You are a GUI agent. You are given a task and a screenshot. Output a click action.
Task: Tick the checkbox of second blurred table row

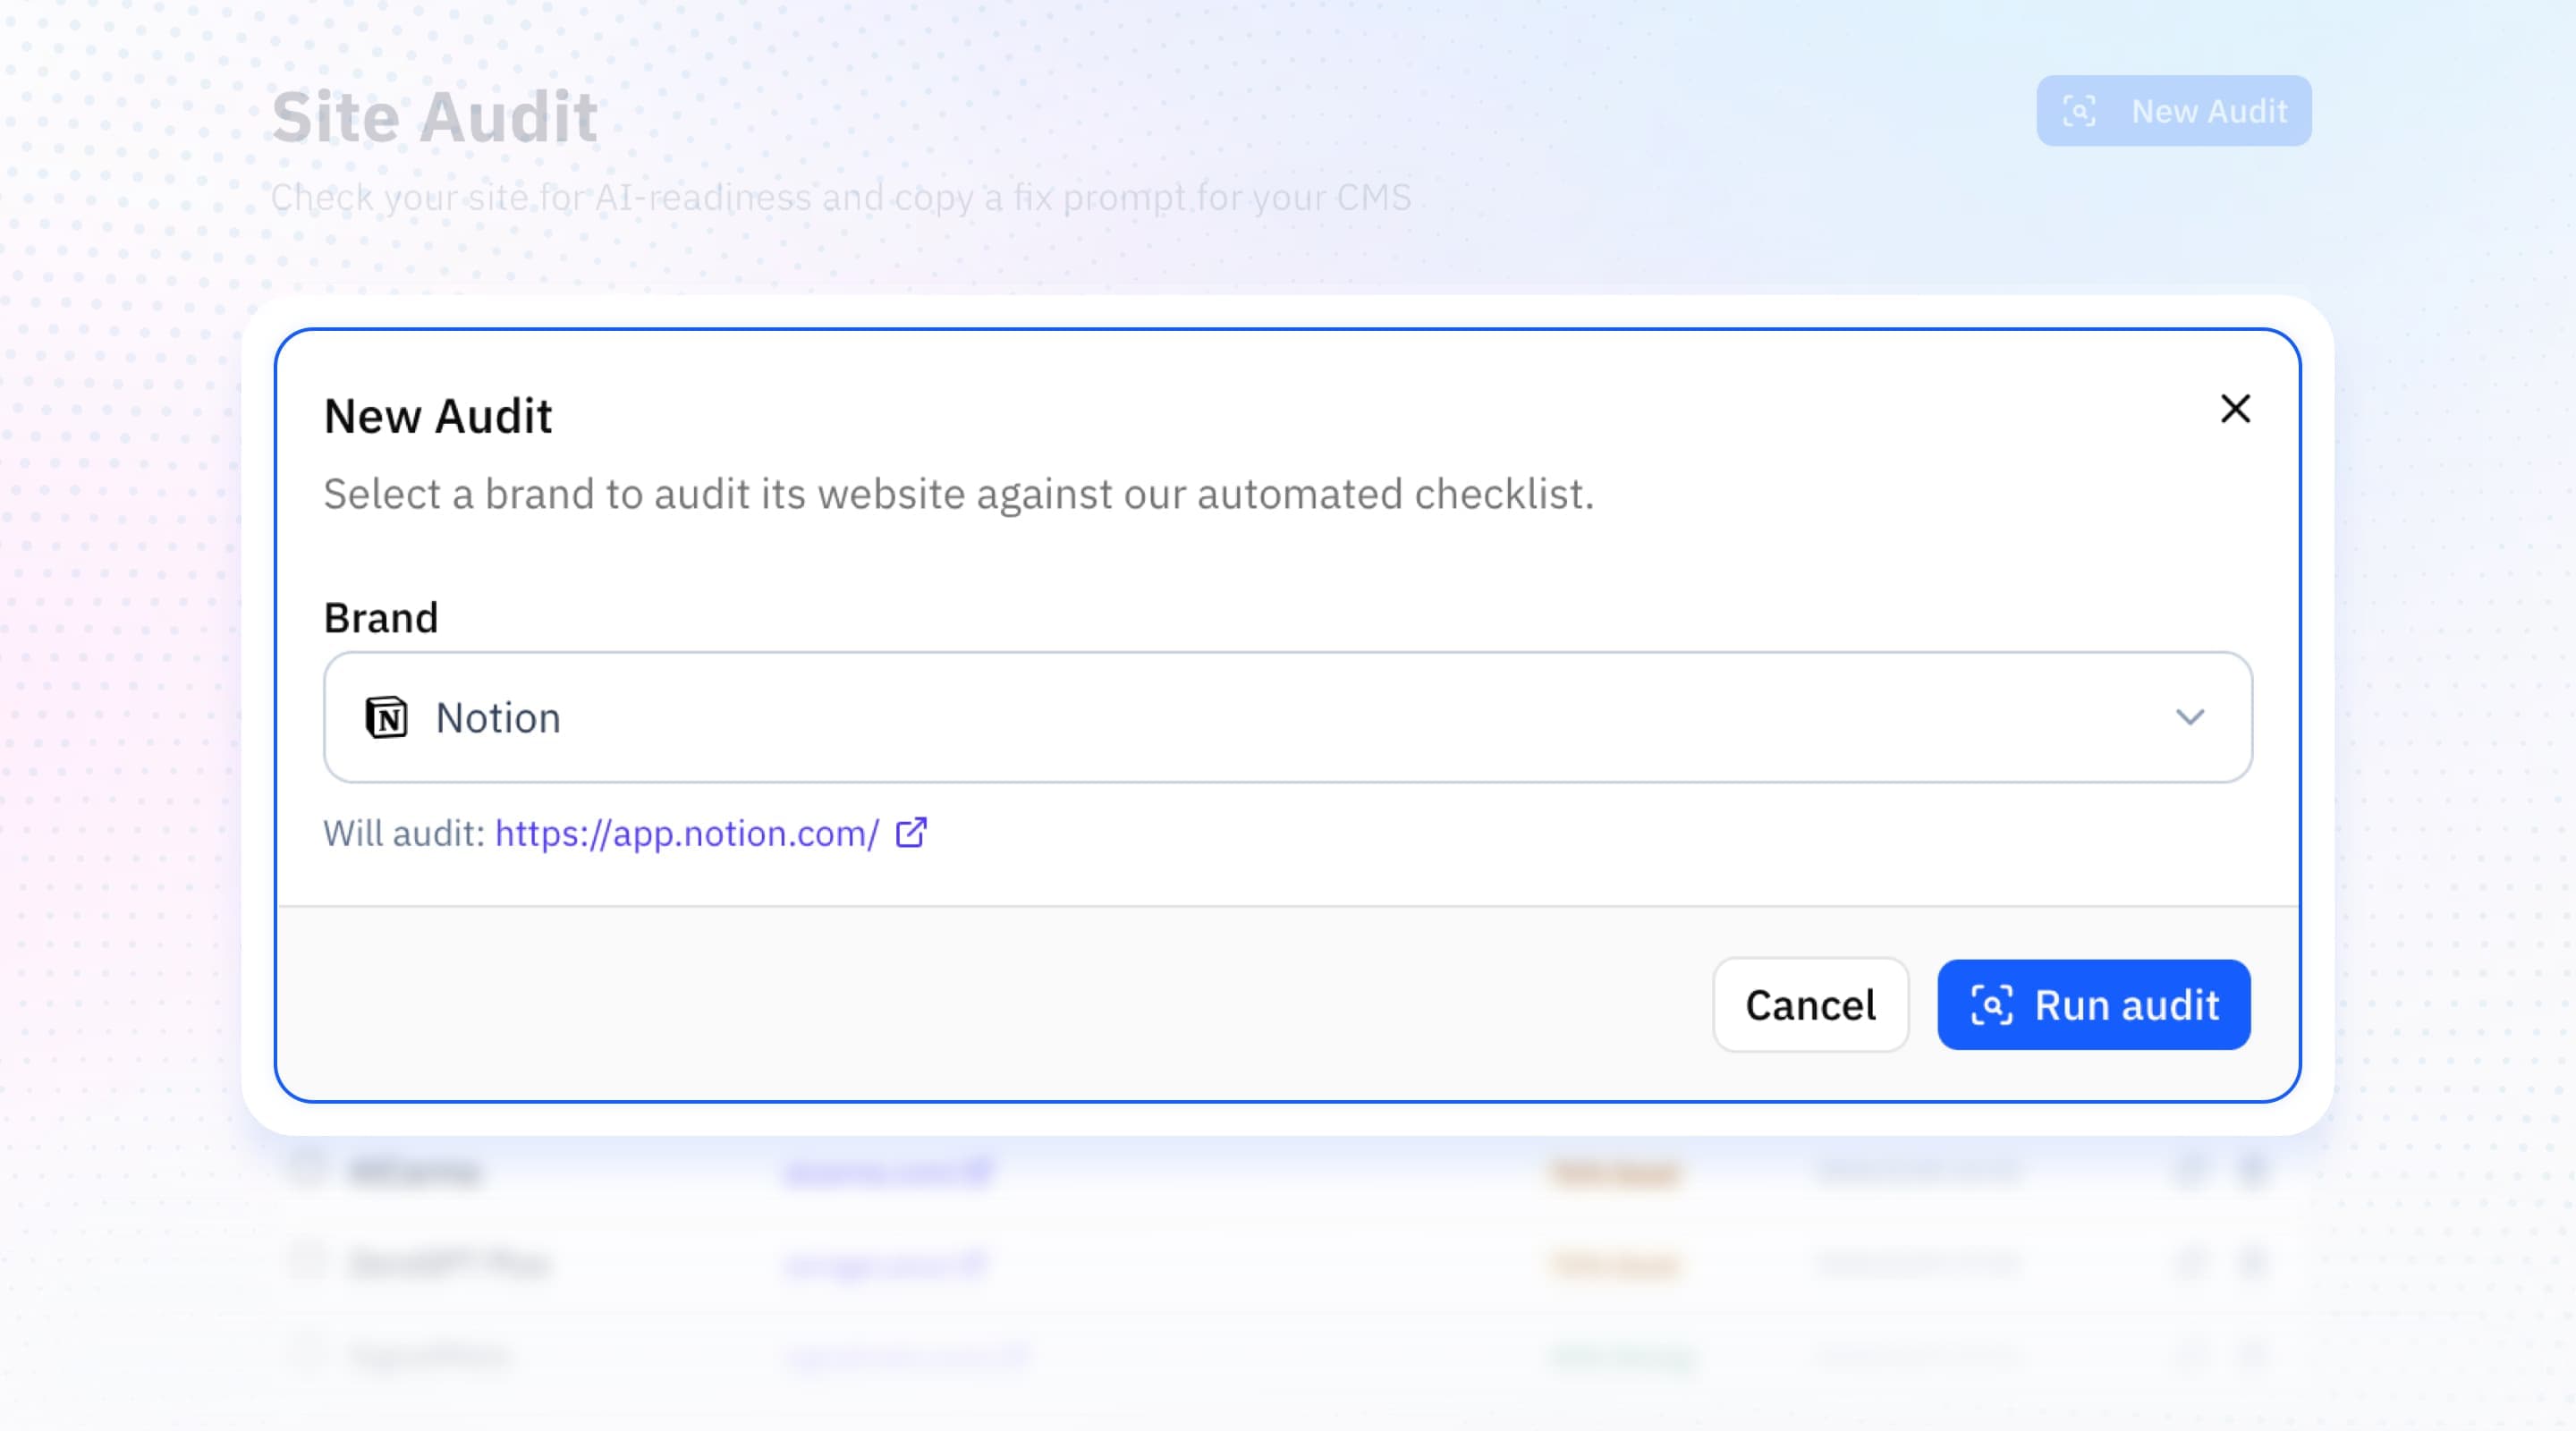pos(306,1260)
